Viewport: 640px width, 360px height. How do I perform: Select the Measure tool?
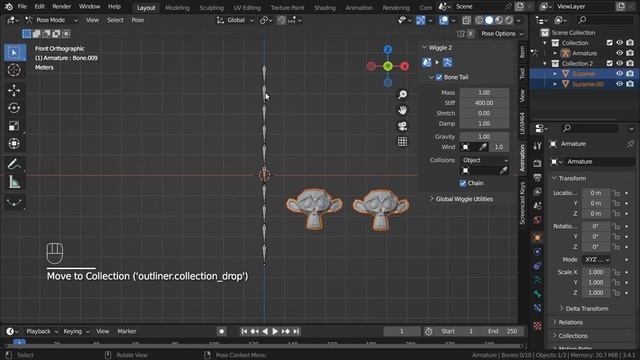(14, 182)
